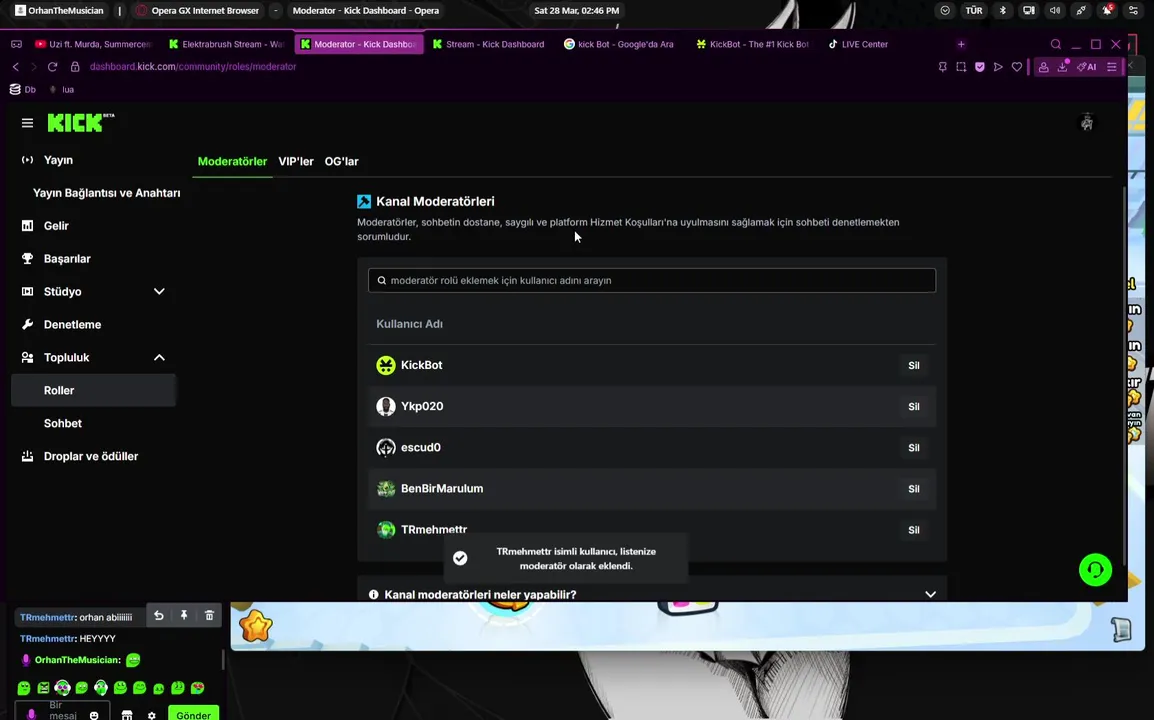This screenshot has height=720, width=1154.
Task: Expand 'Kanal moderatörleri neler yapabilir?' section
Action: tap(651, 594)
